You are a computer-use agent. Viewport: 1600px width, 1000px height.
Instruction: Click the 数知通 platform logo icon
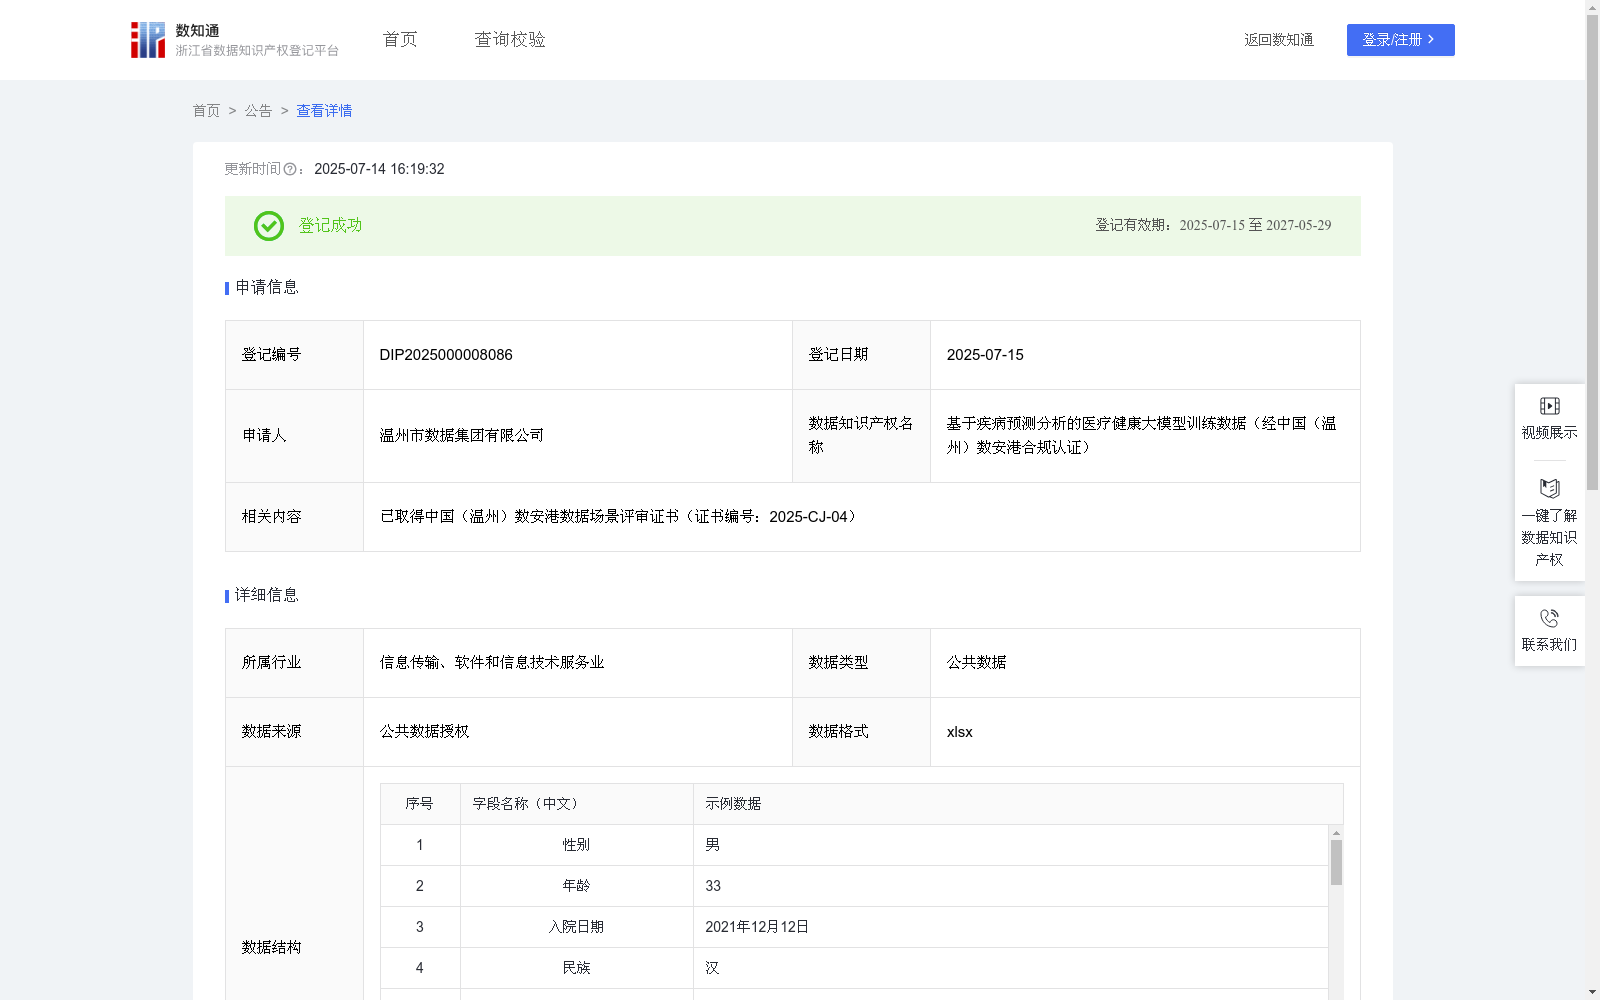pyautogui.click(x=148, y=40)
